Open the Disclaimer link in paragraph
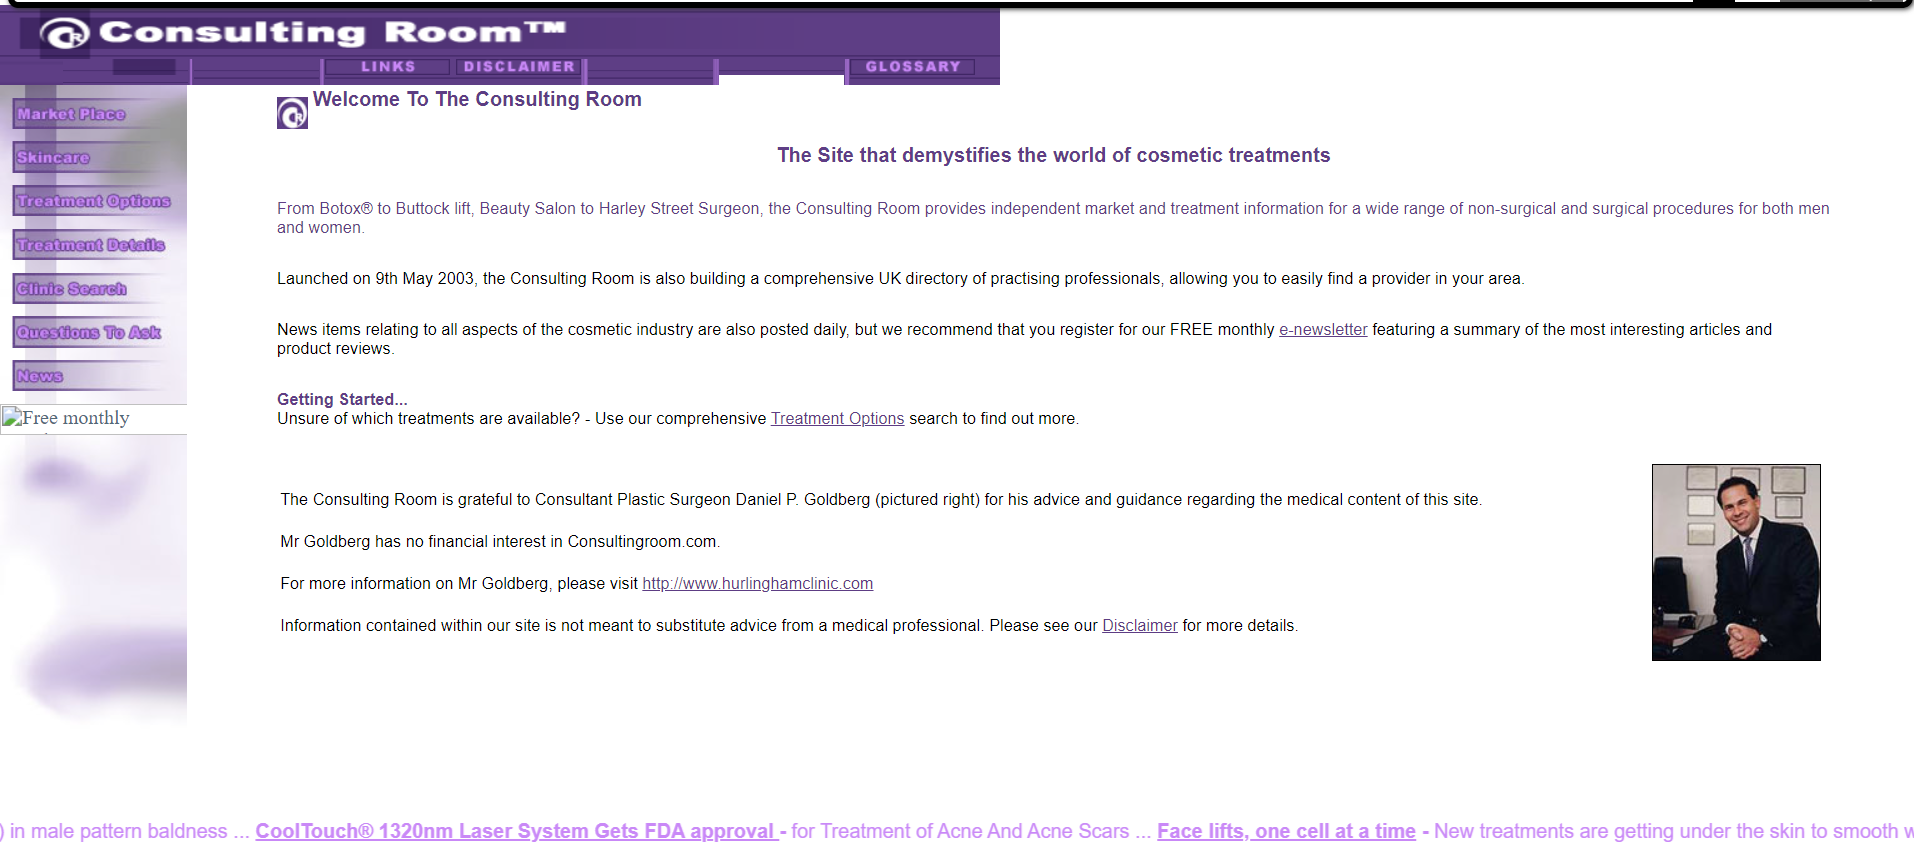This screenshot has height=845, width=1914. pyautogui.click(x=1140, y=626)
